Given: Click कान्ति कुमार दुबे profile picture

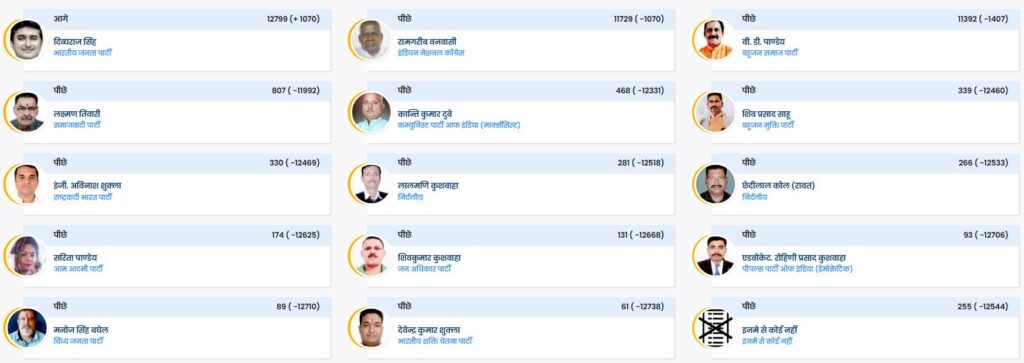Looking at the screenshot, I should click(x=371, y=112).
